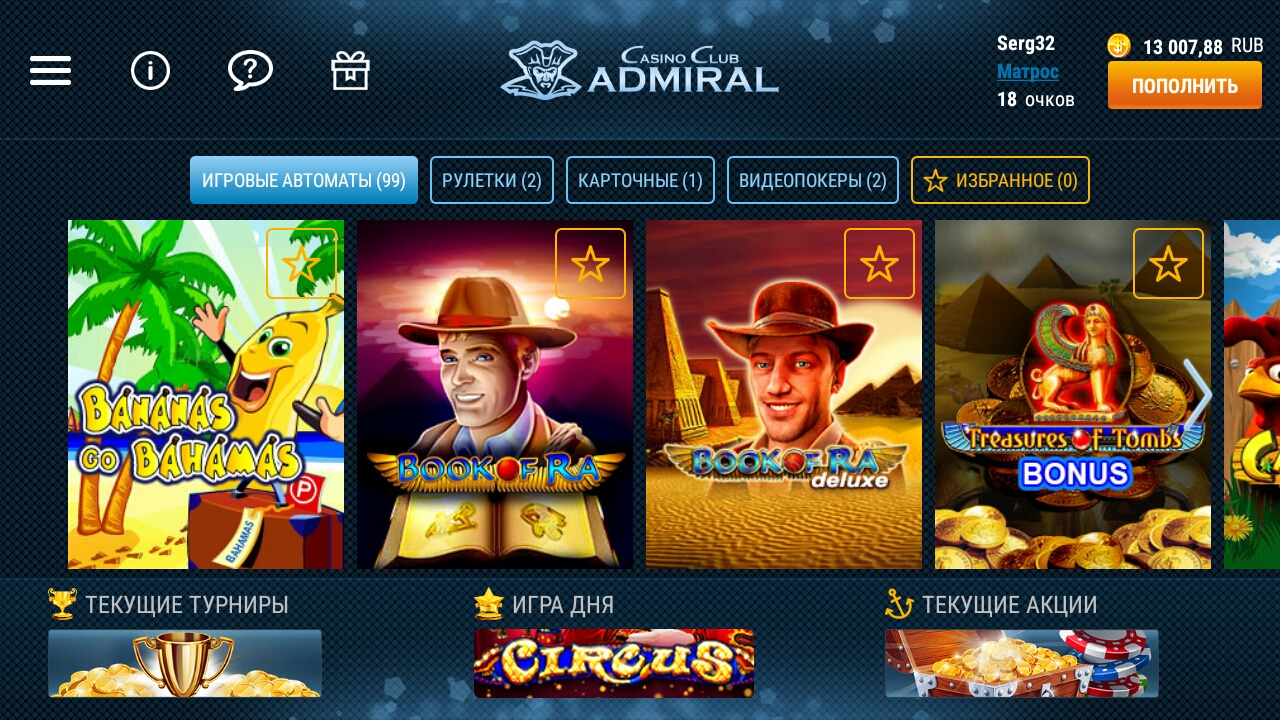
Task: Toggle favorite star on Book of Ra Deluxe
Action: (x=879, y=264)
